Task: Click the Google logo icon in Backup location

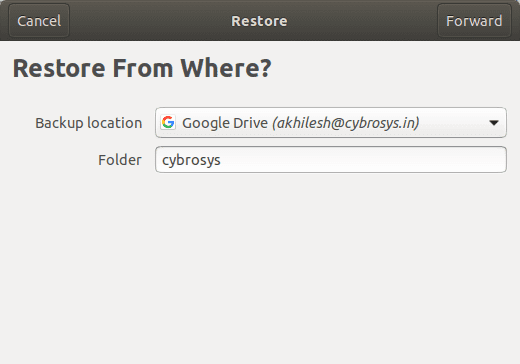Action: pyautogui.click(x=168, y=123)
